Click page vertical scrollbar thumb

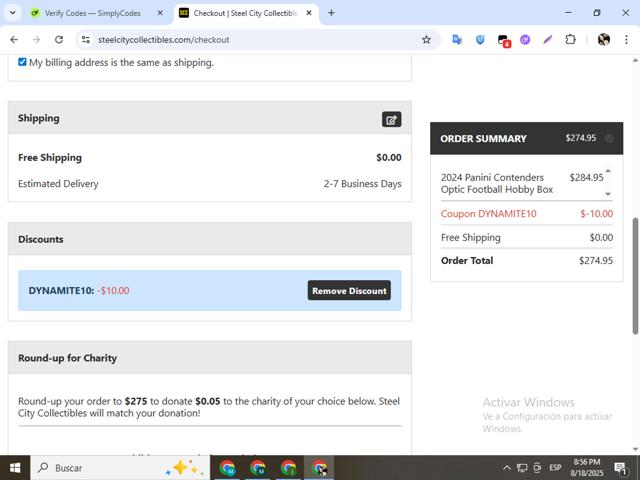[636, 276]
